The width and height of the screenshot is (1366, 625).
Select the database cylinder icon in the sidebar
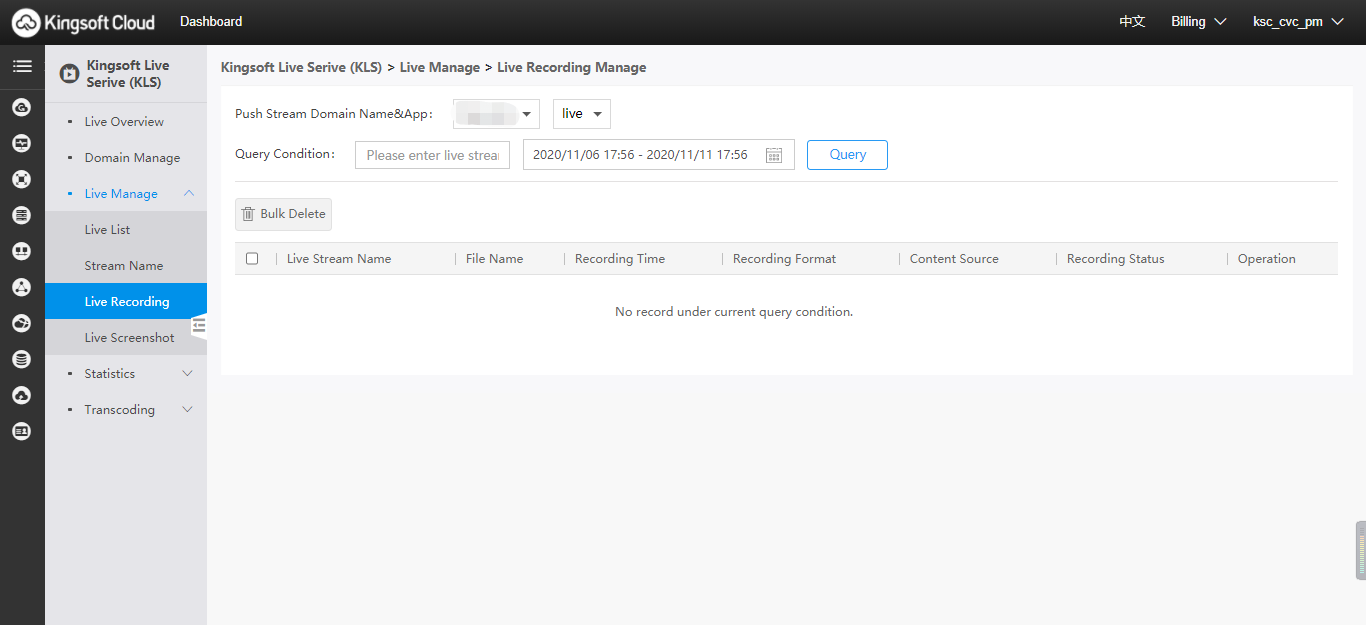[22, 359]
